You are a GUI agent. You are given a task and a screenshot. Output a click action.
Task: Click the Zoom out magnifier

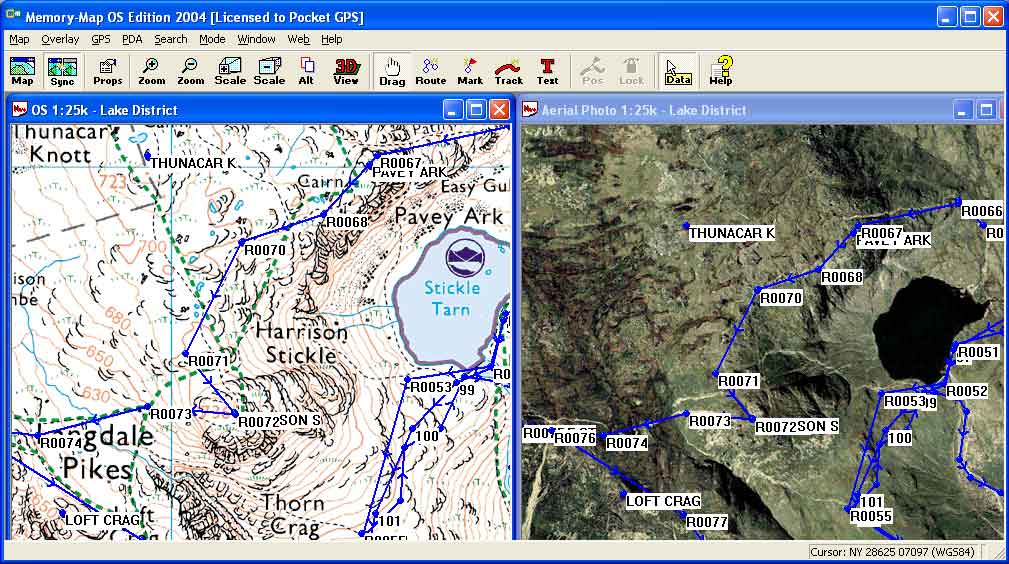190,71
